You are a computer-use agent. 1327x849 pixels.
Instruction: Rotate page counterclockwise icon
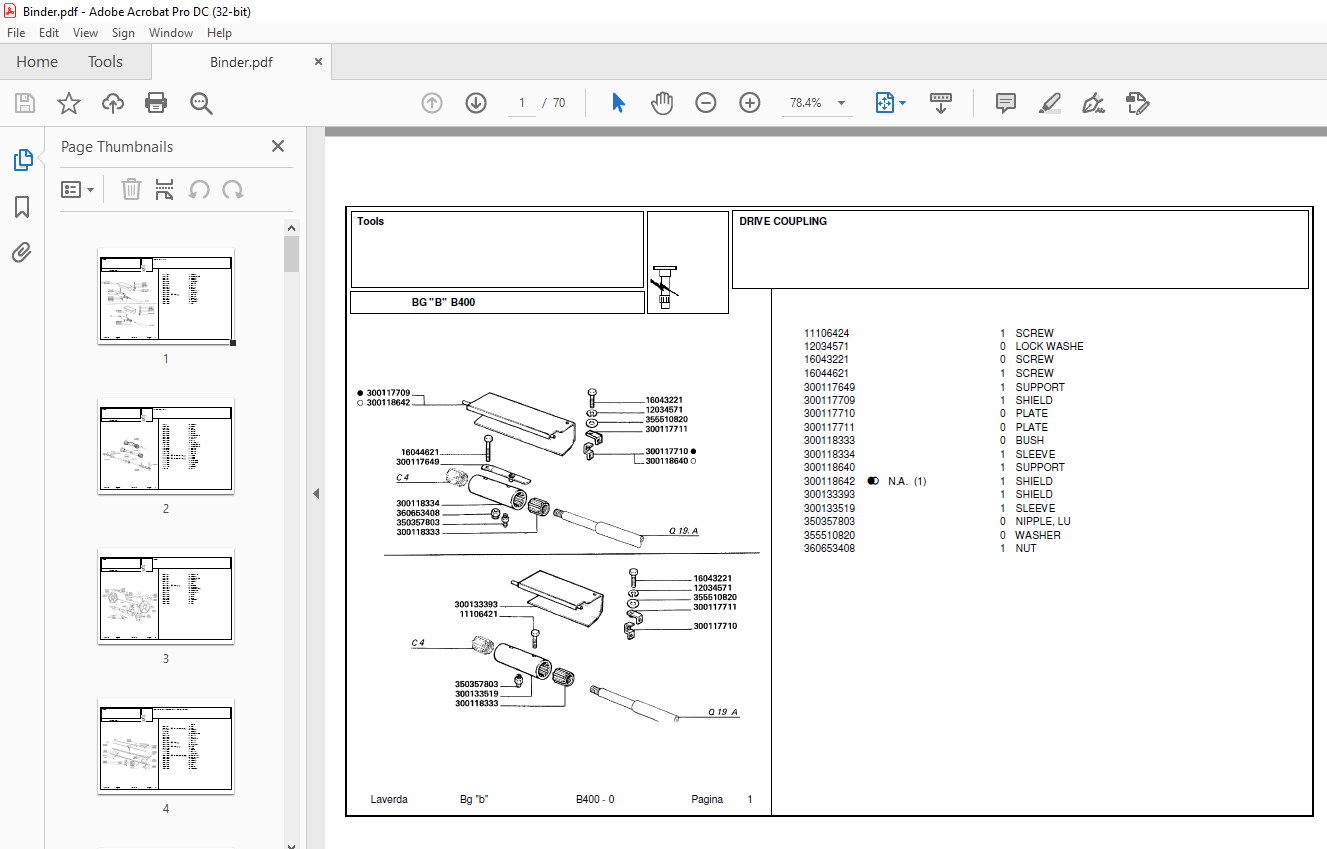click(x=199, y=189)
